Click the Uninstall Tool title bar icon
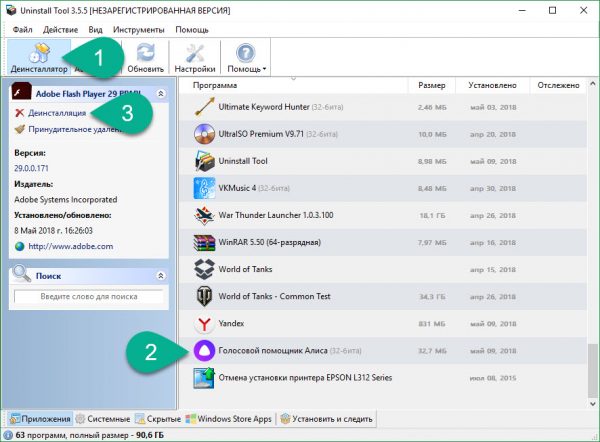The width and height of the screenshot is (600, 442). (x=11, y=10)
